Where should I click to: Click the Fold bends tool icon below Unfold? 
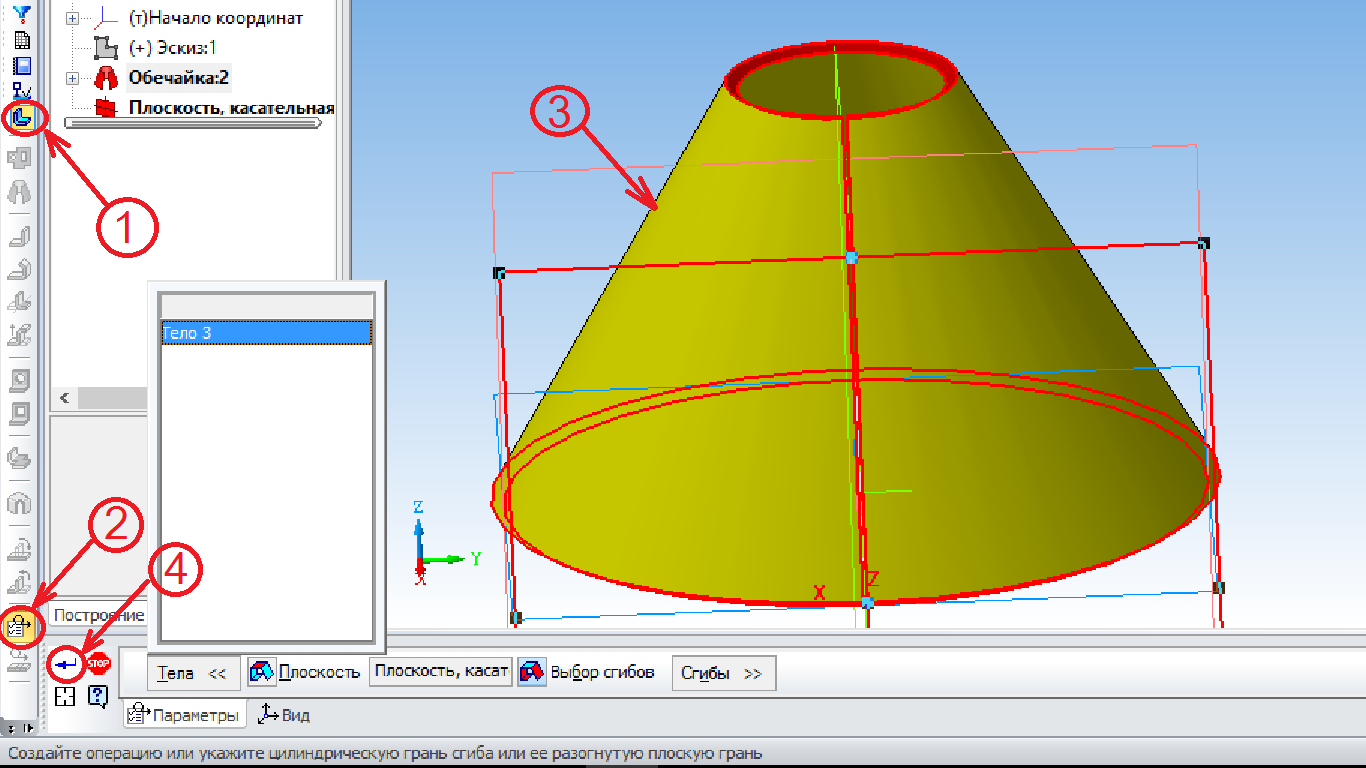pyautogui.click(x=19, y=659)
